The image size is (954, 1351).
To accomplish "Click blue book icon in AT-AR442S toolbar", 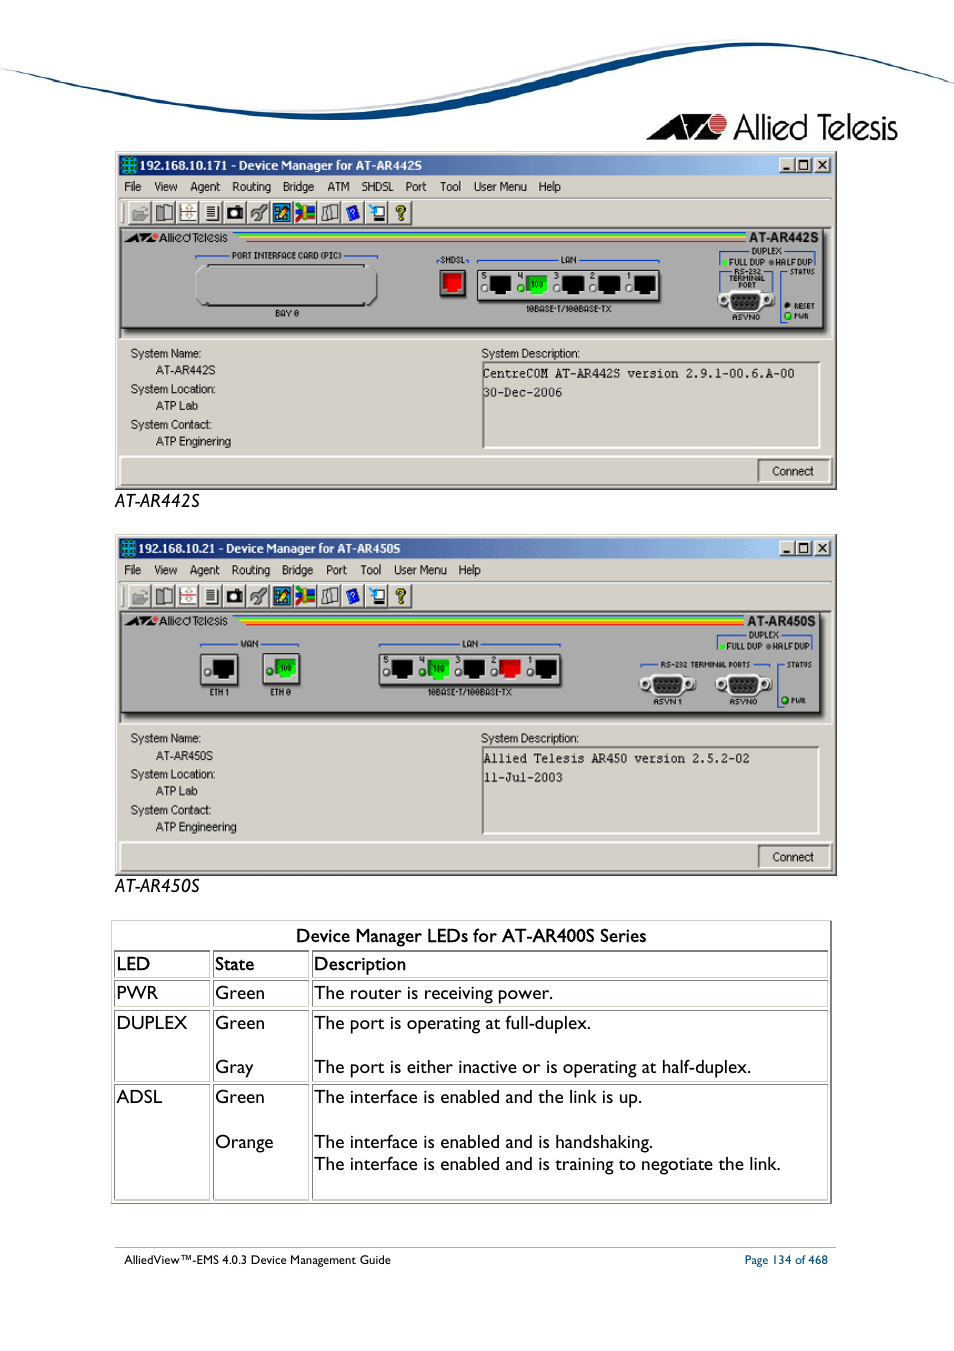I will tap(353, 213).
